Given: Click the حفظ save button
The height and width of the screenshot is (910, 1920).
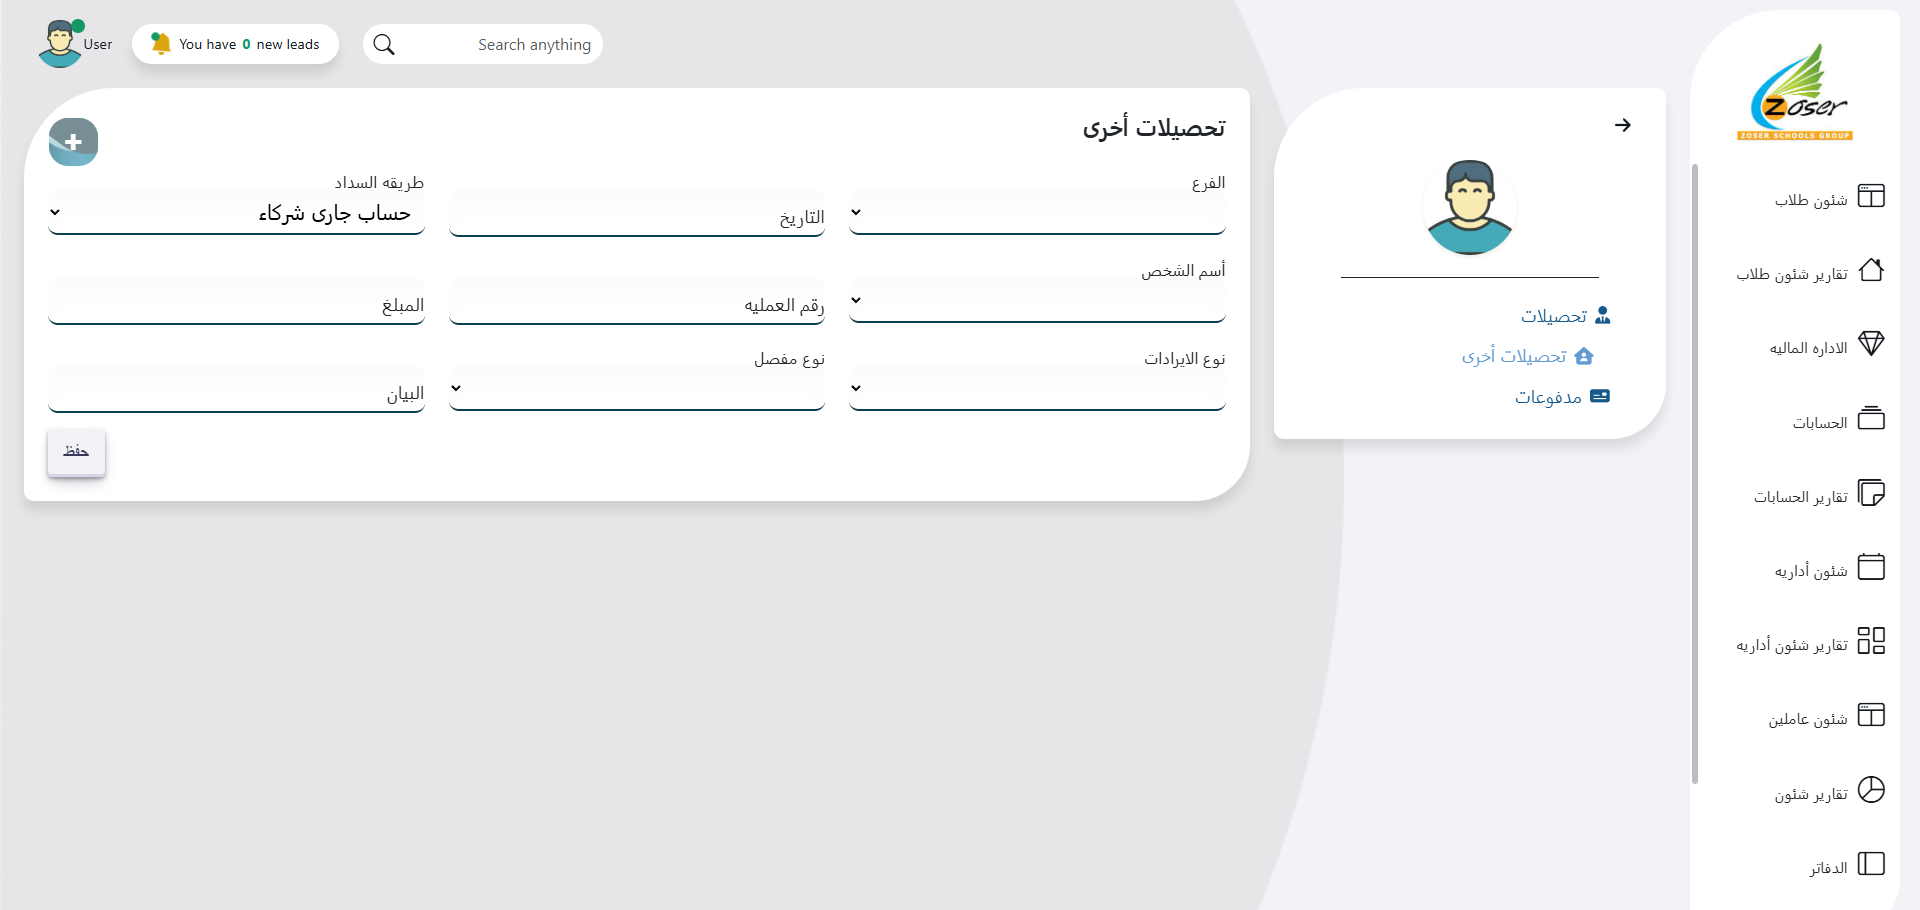Looking at the screenshot, I should (76, 452).
